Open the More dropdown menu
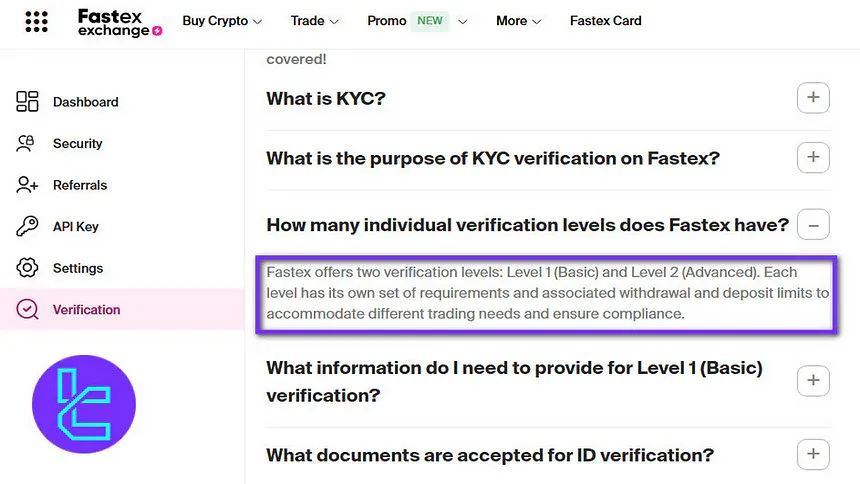 coord(518,21)
